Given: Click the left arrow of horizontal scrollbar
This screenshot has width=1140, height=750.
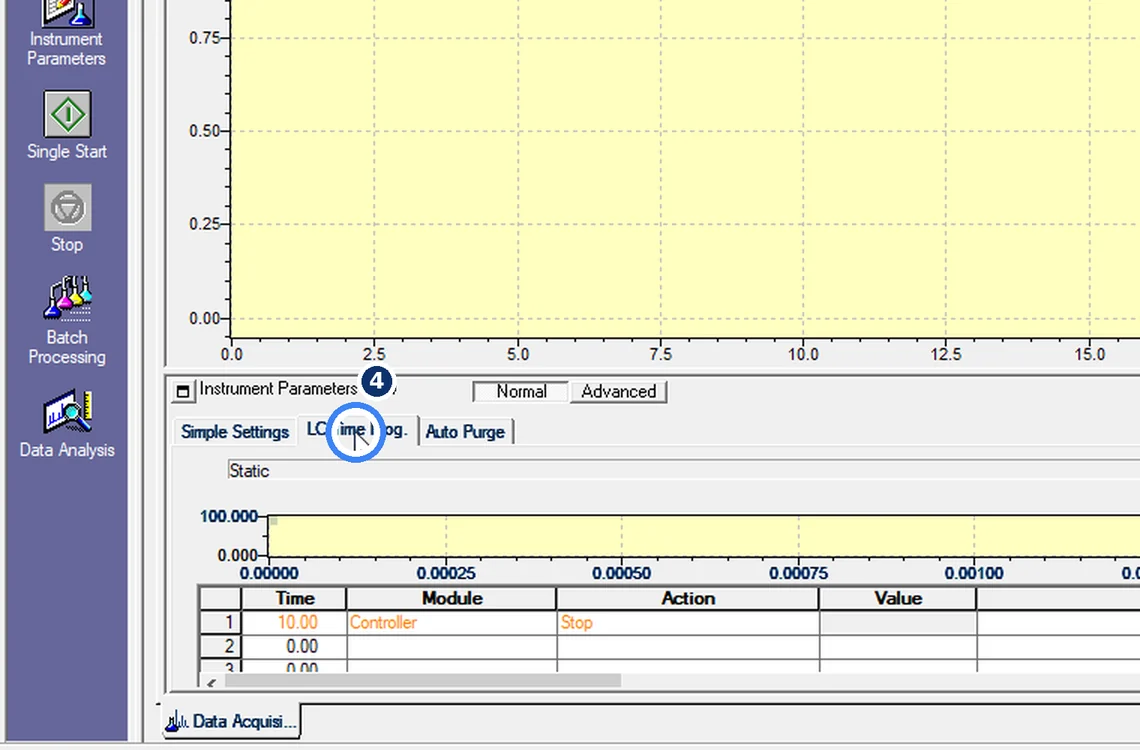Looking at the screenshot, I should 212,682.
